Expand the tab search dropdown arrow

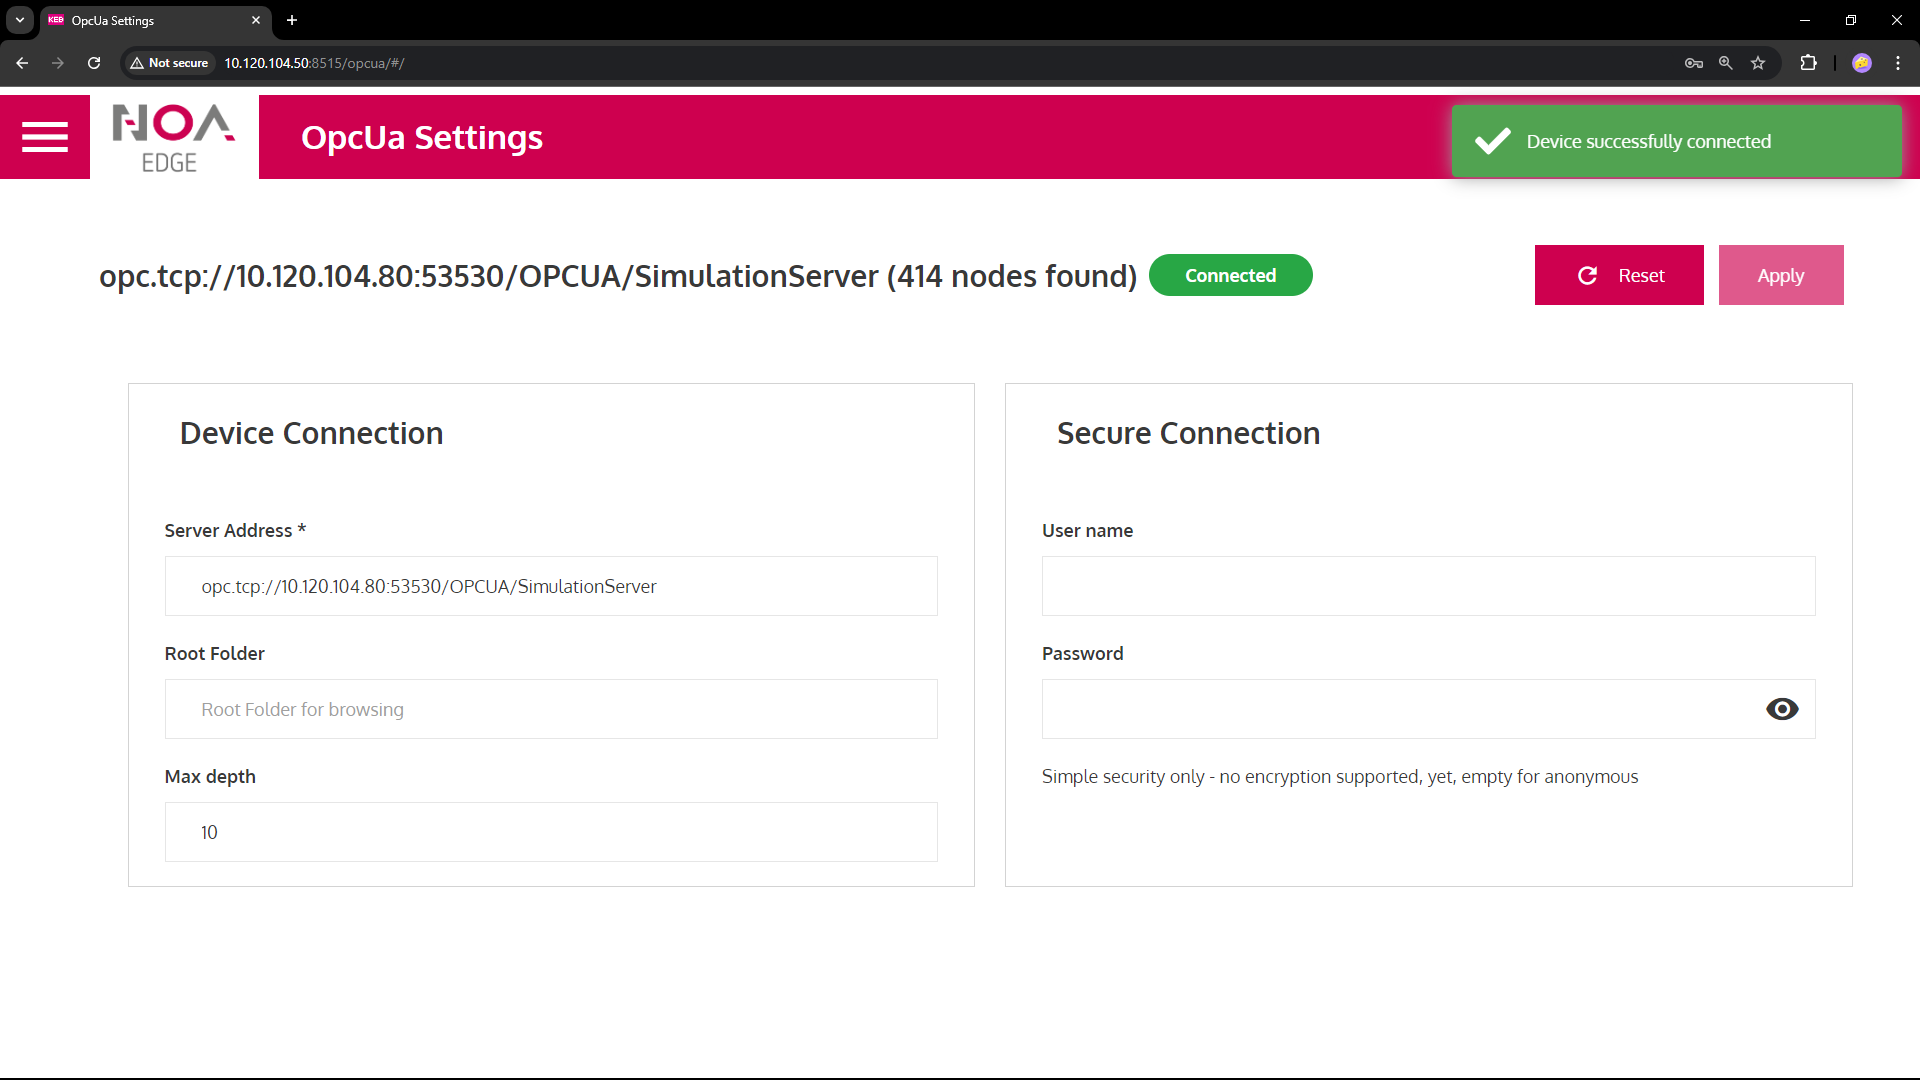(20, 20)
